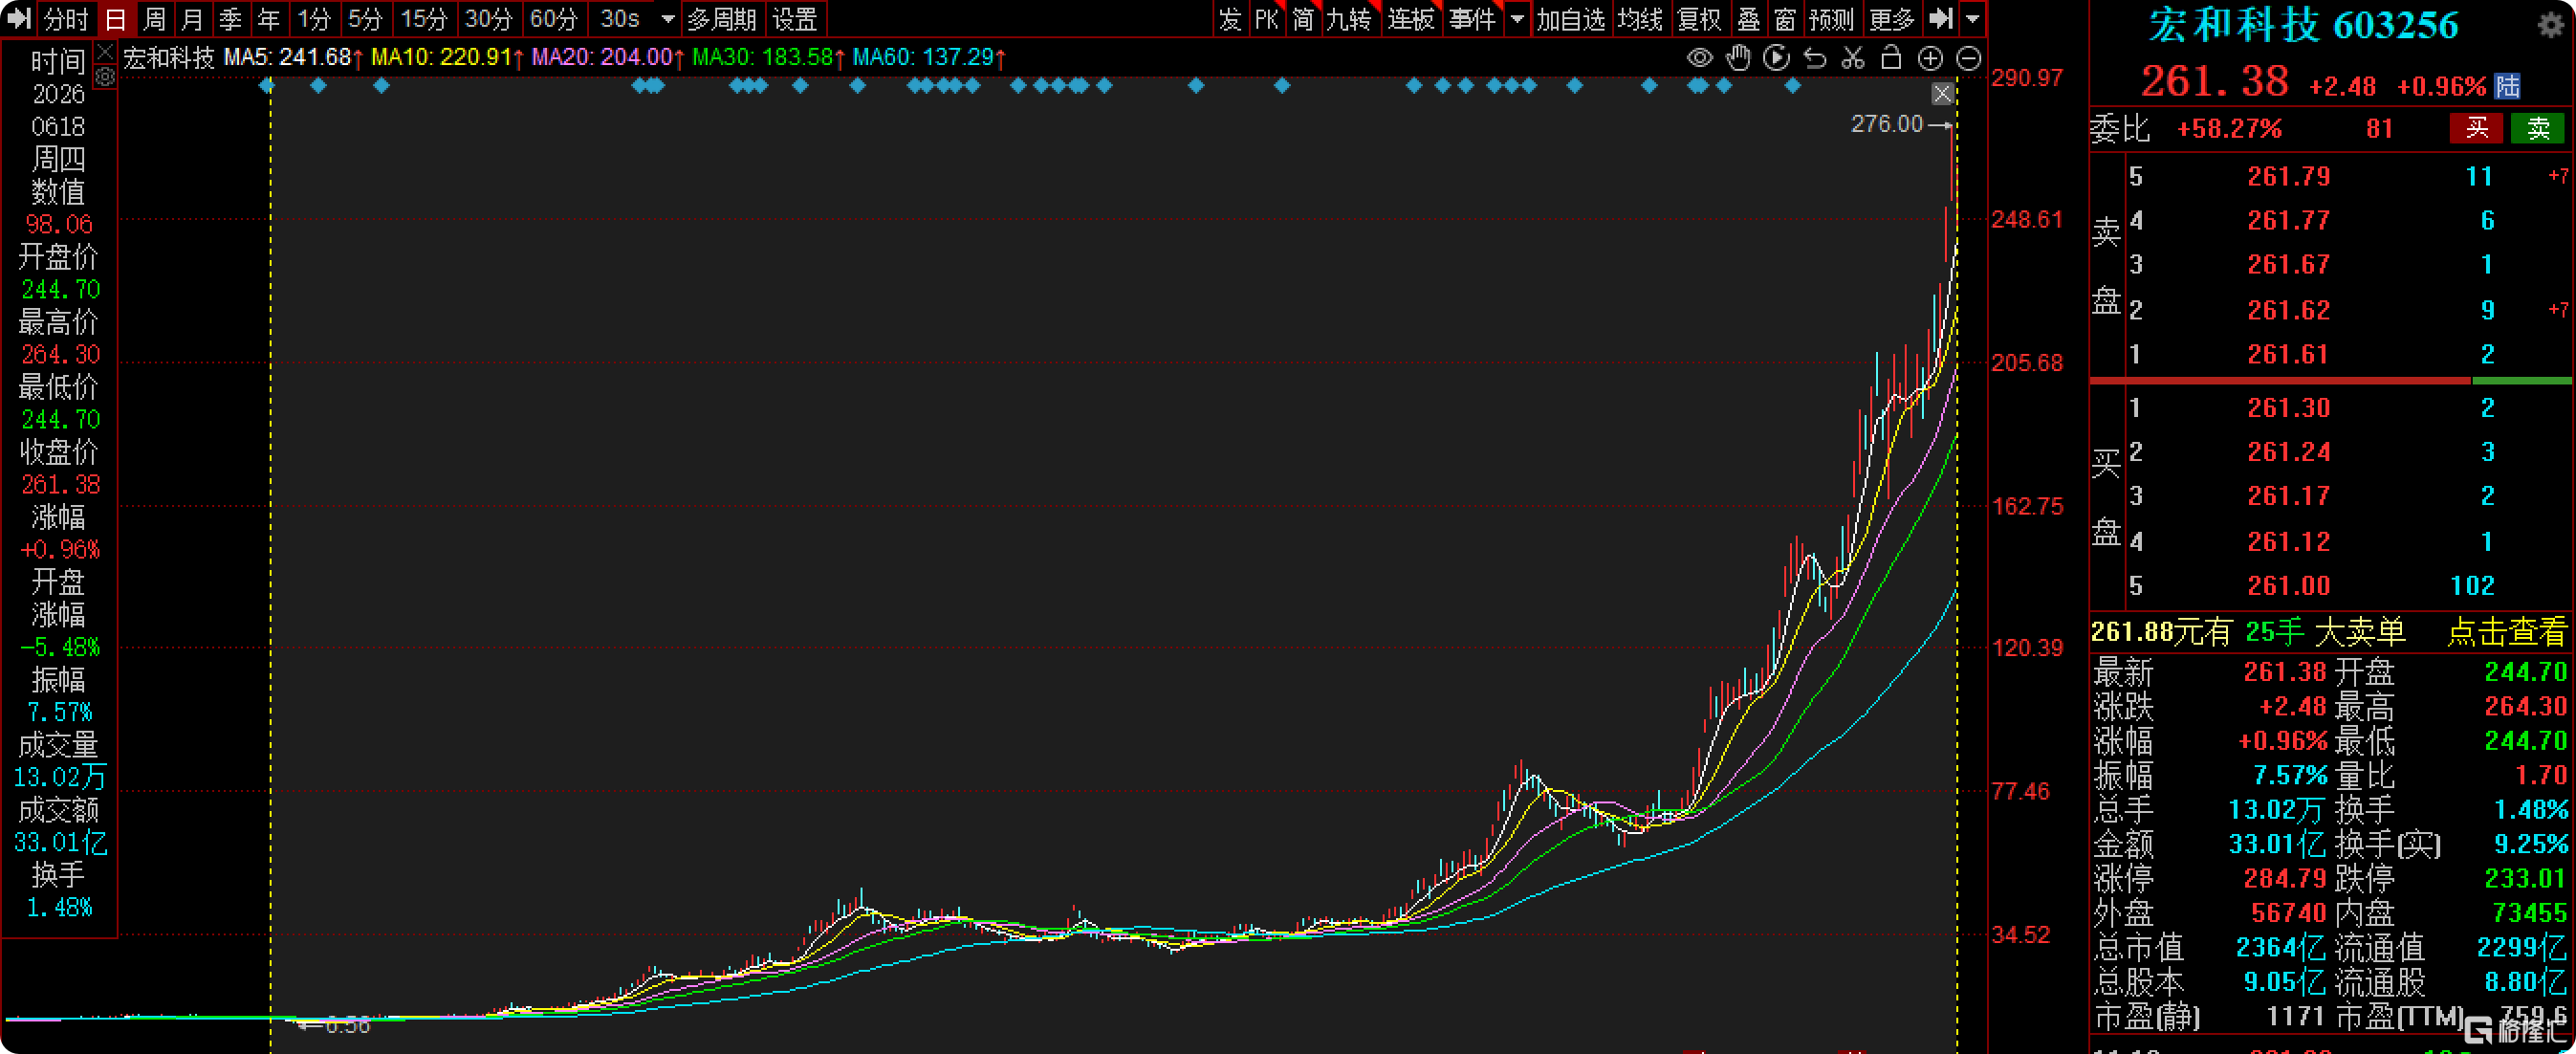Close the 276.00 high marker with X
Image resolution: width=2576 pixels, height=1054 pixels.
(1942, 93)
